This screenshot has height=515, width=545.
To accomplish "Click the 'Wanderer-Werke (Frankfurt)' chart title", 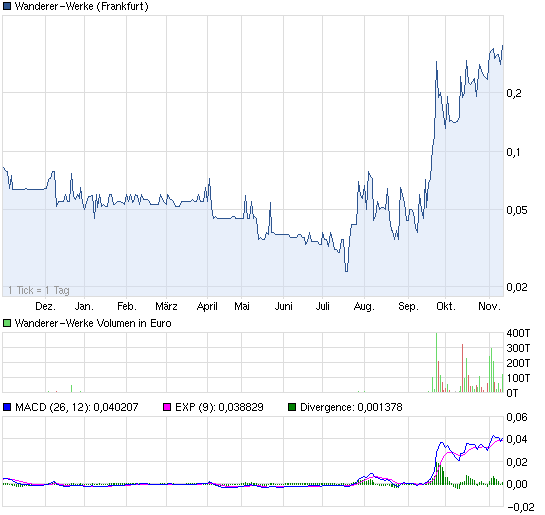I will (82, 6).
